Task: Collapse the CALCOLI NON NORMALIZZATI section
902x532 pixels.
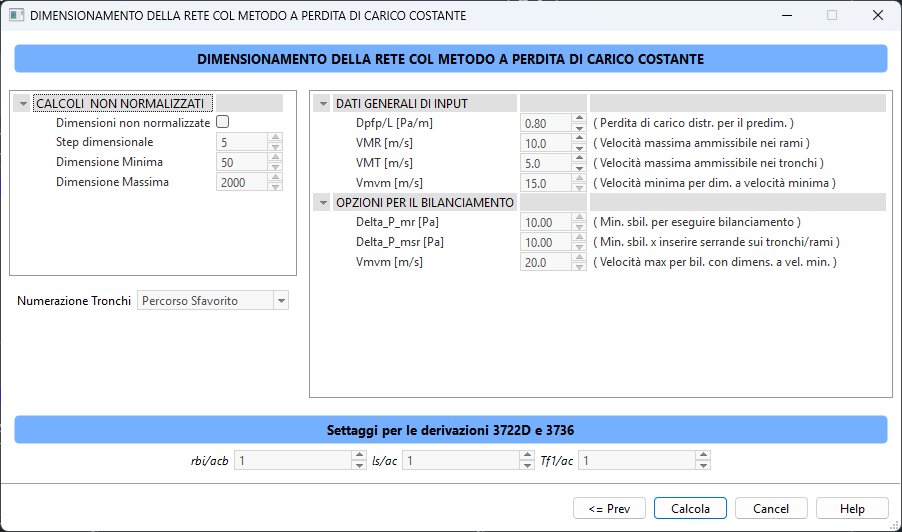Action: (x=23, y=104)
